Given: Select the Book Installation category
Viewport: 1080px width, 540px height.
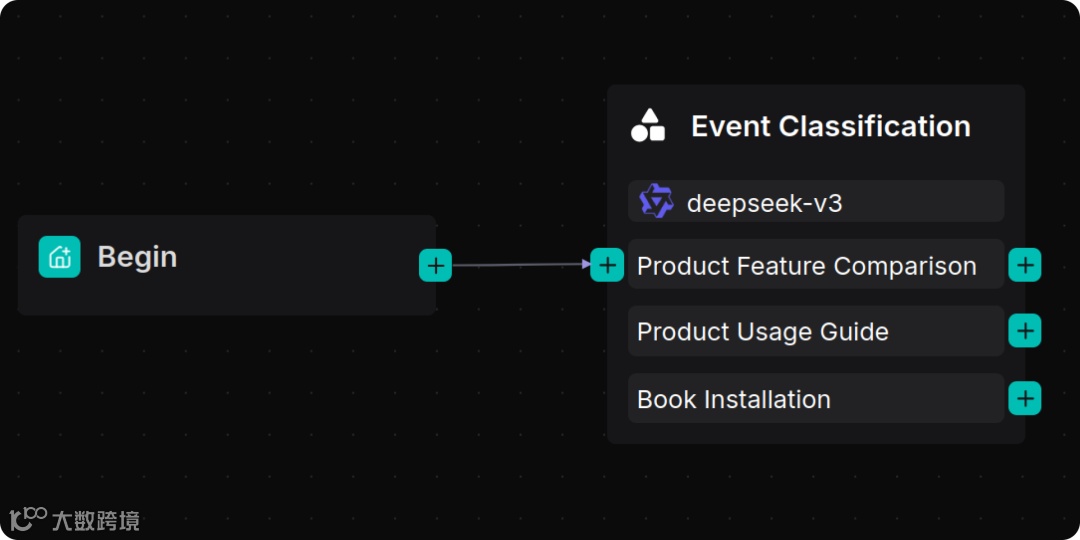Looking at the screenshot, I should tap(734, 399).
